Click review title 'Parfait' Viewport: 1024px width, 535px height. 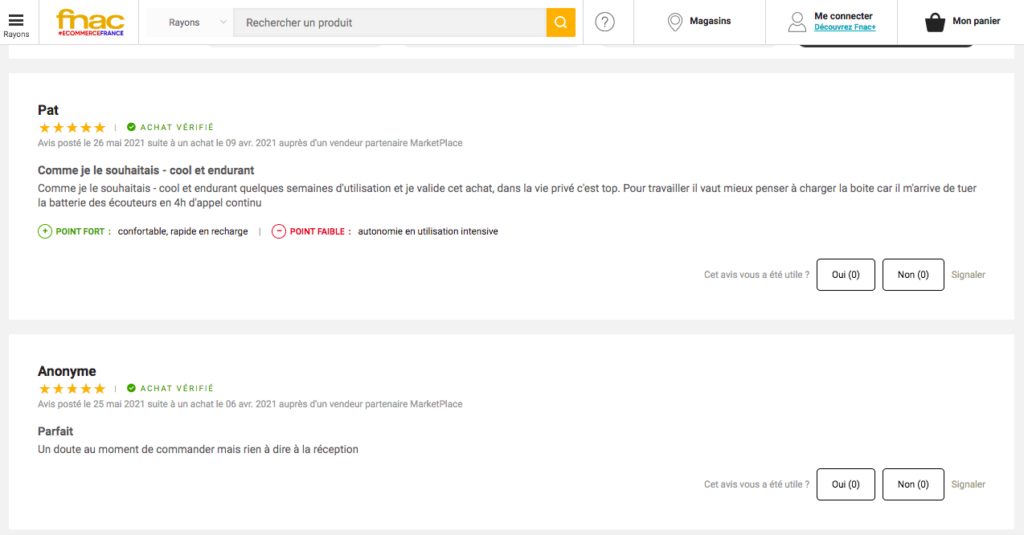(x=55, y=431)
